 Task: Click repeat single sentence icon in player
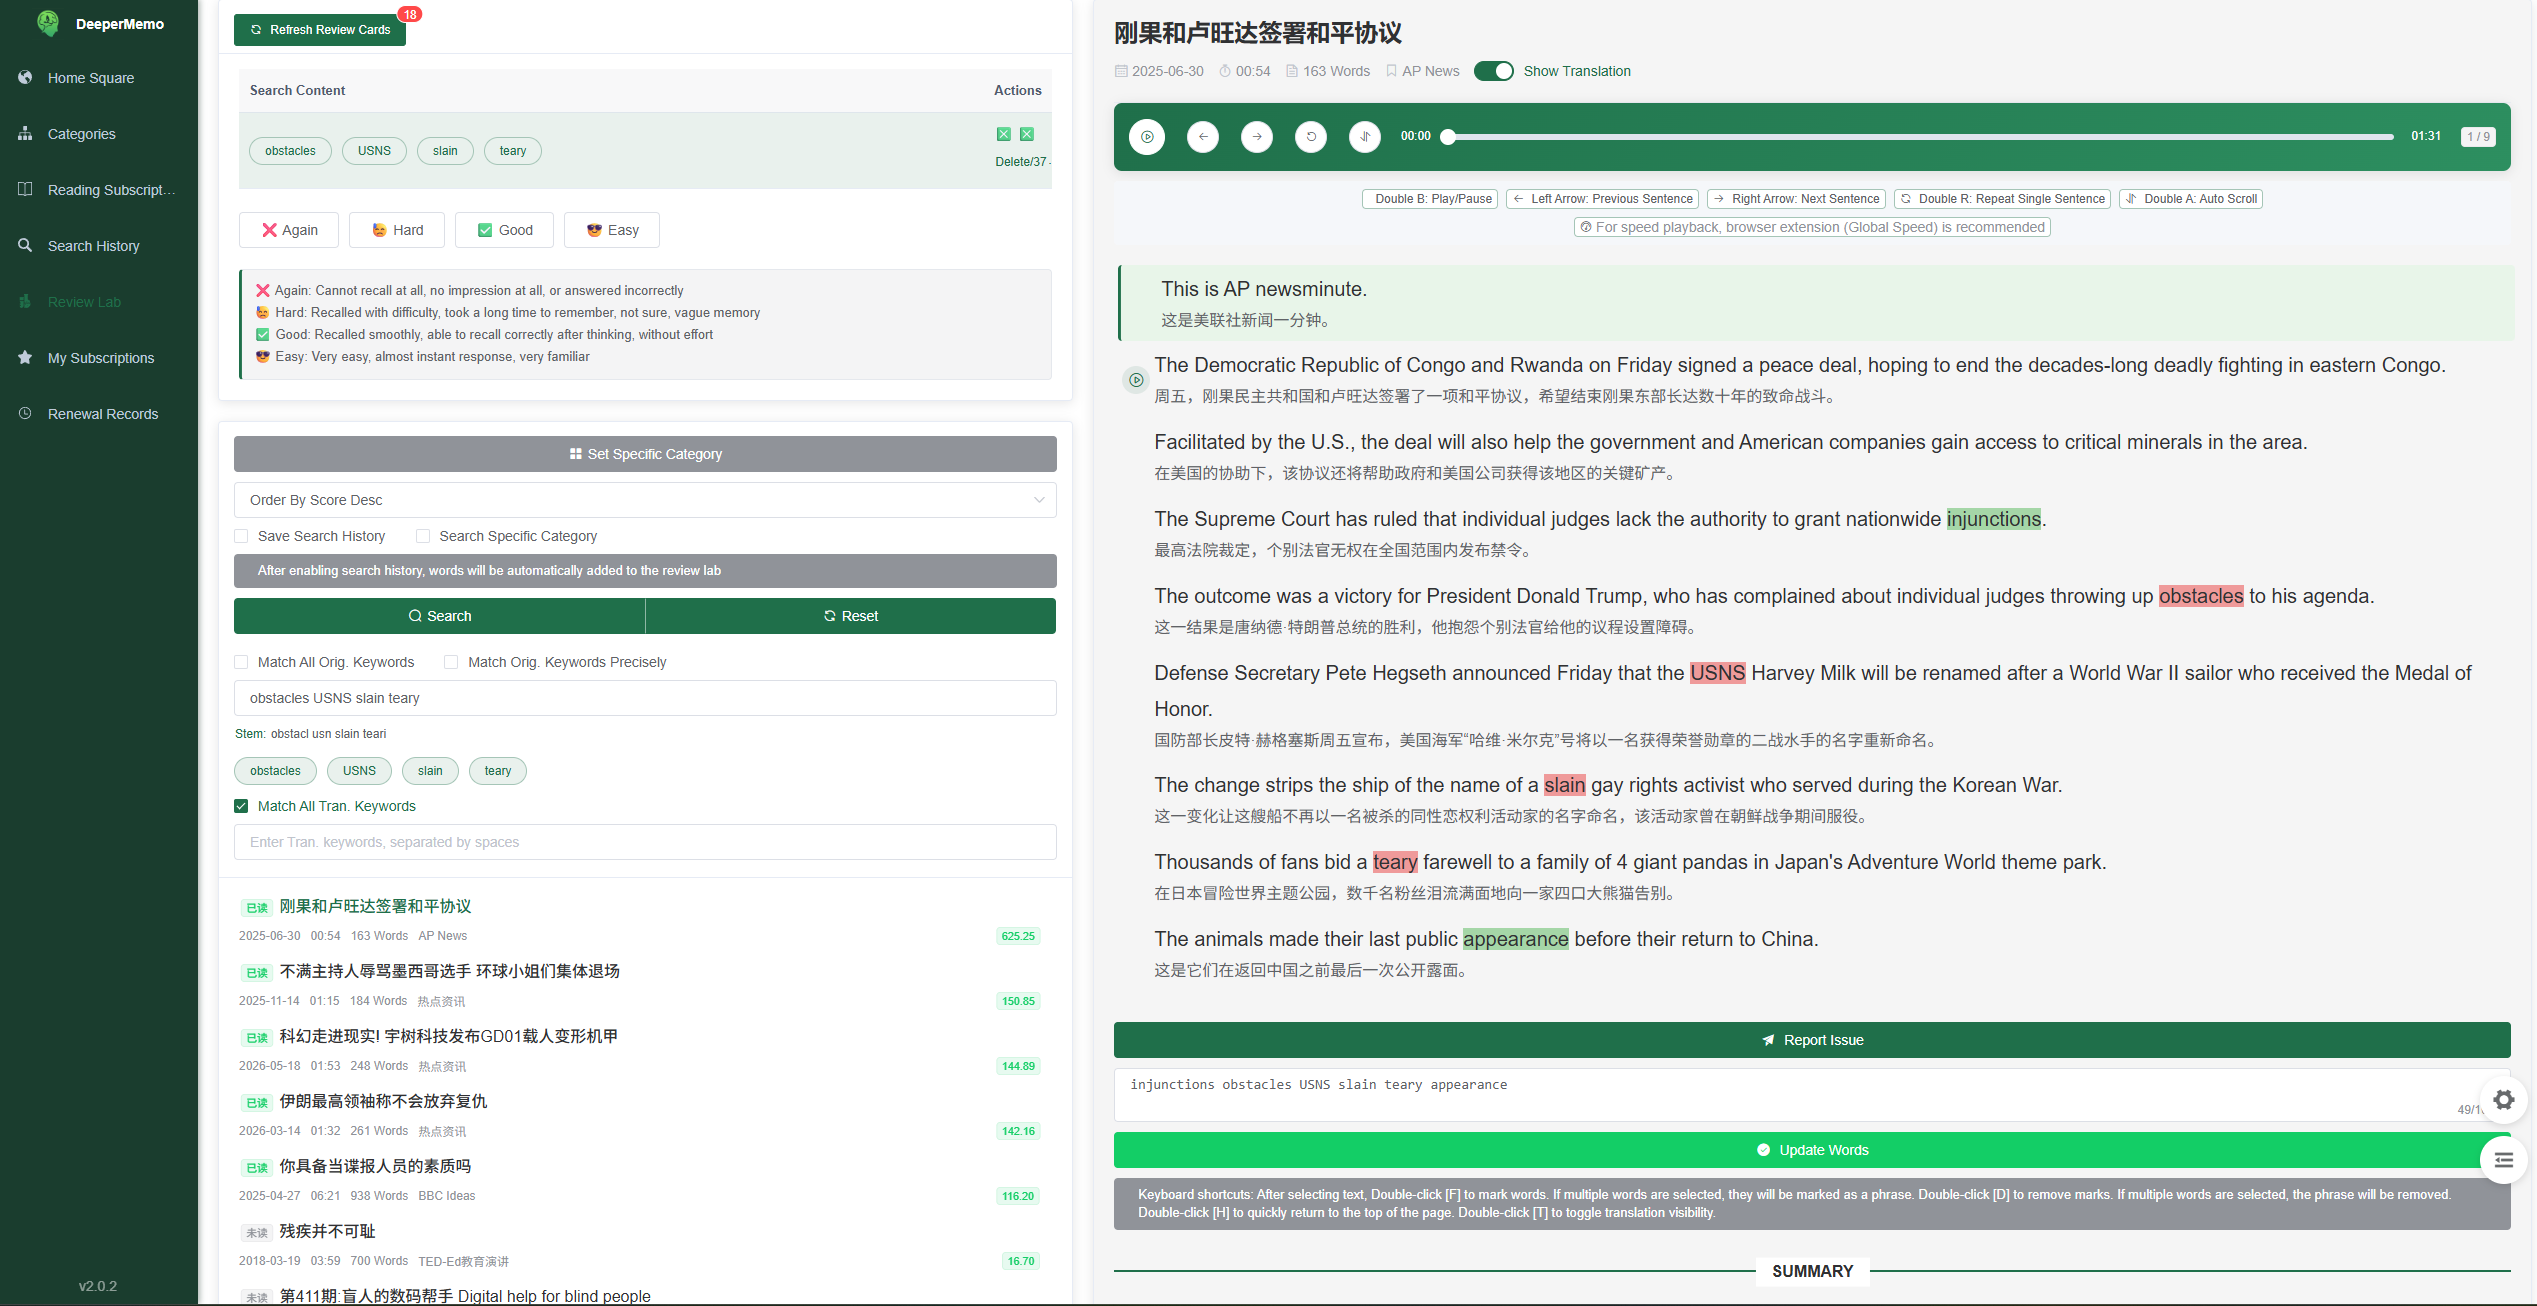(1311, 136)
